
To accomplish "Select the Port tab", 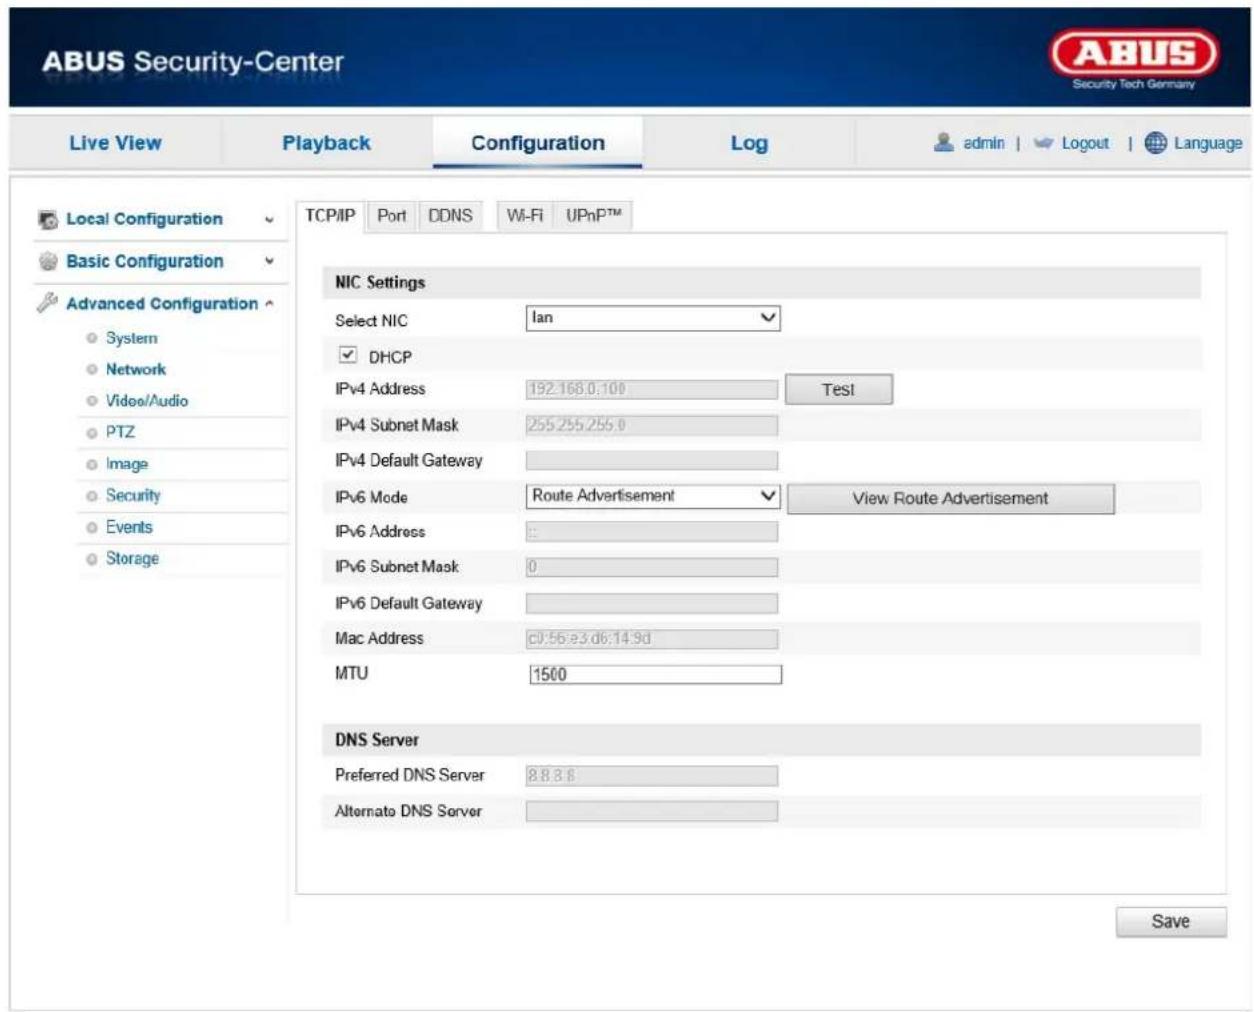I will [x=391, y=215].
